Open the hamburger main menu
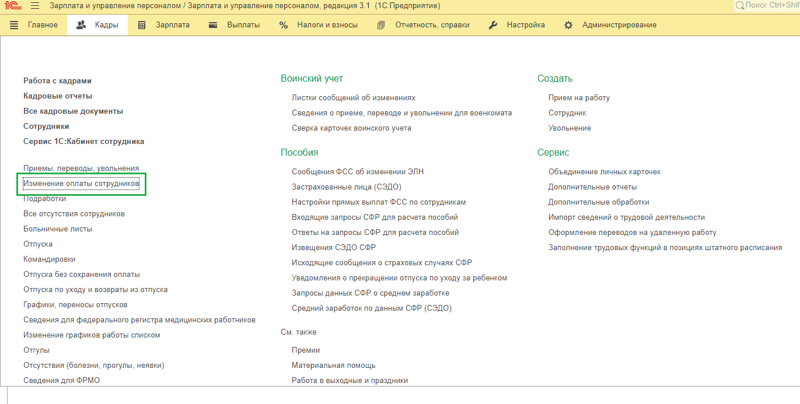 [35, 6]
